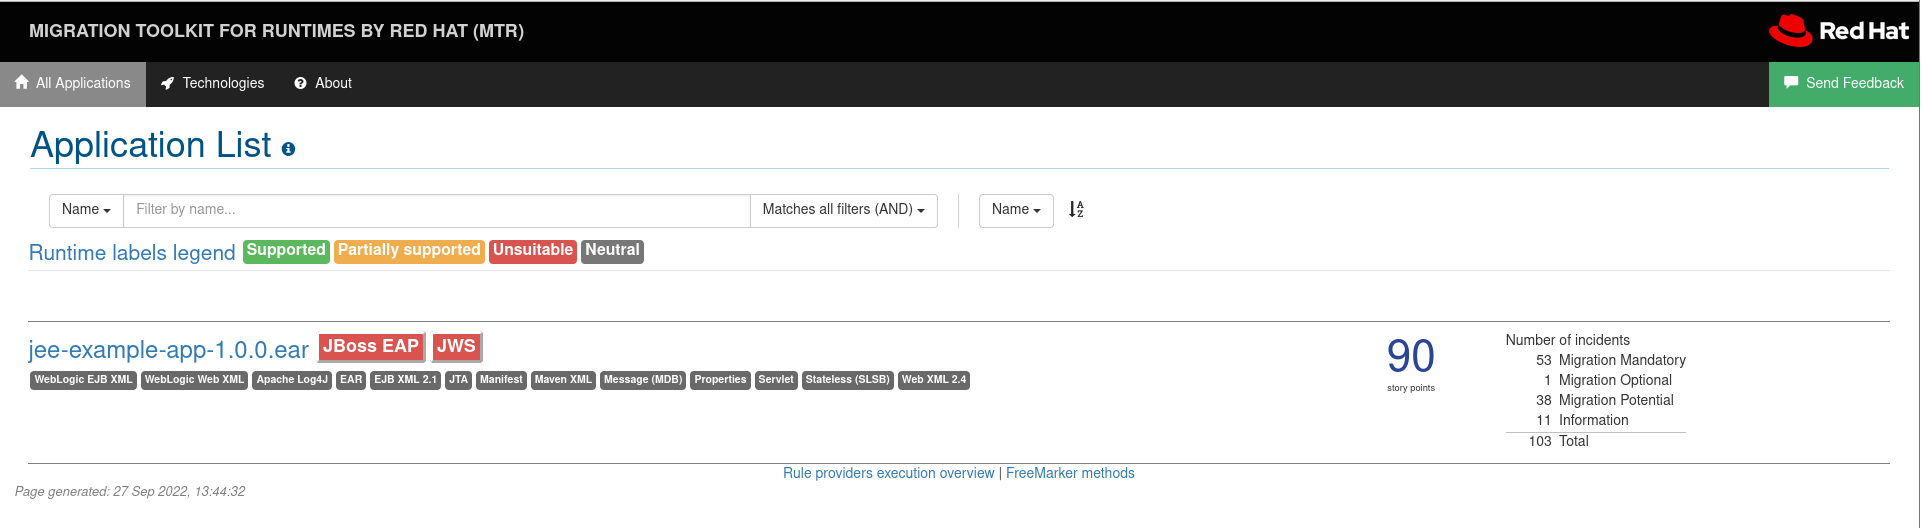
Task: Click the JWS runtime label
Action: point(457,347)
